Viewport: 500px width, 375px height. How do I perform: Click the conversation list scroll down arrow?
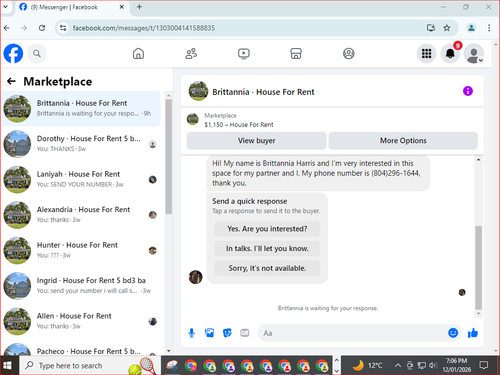[169, 351]
